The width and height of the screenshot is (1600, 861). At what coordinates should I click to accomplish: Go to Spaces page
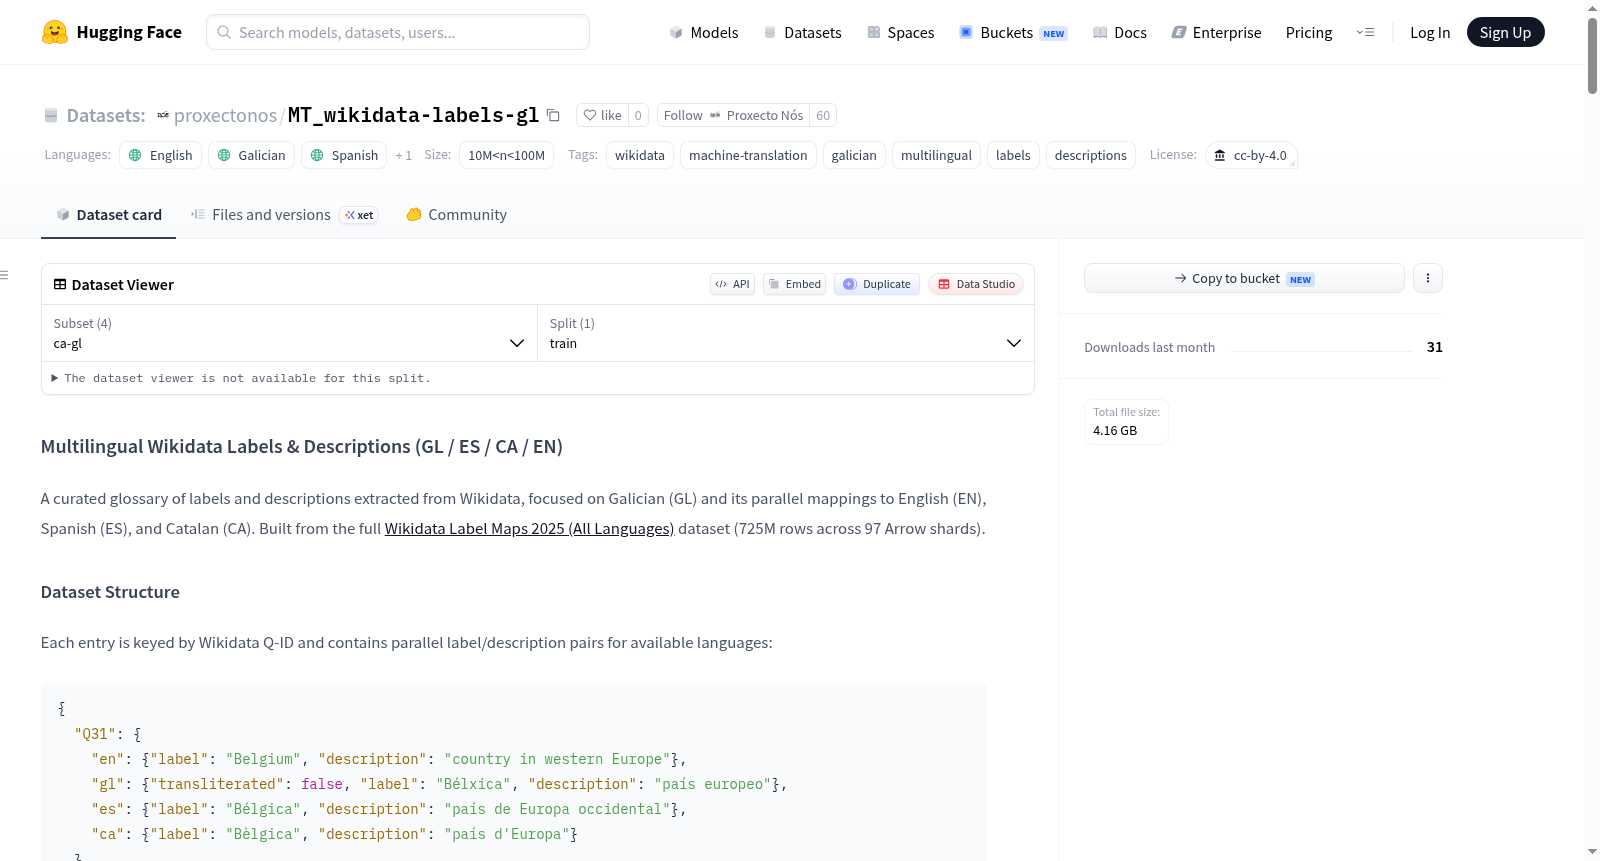point(900,32)
